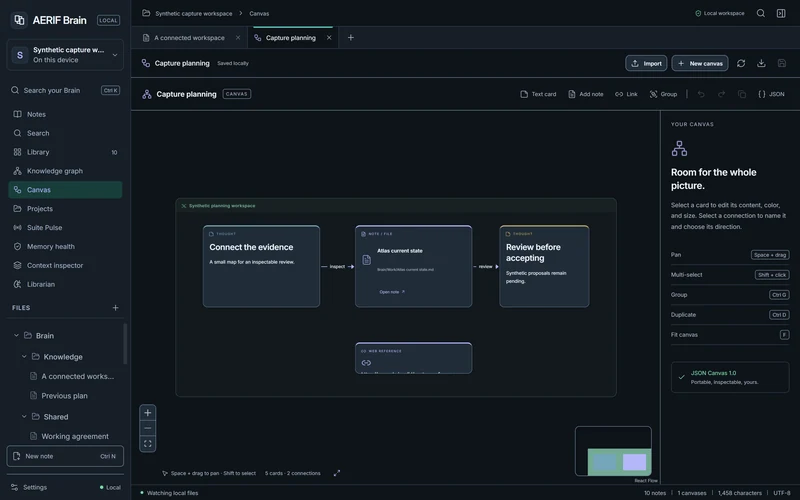Close the Capture planning tab

329,38
